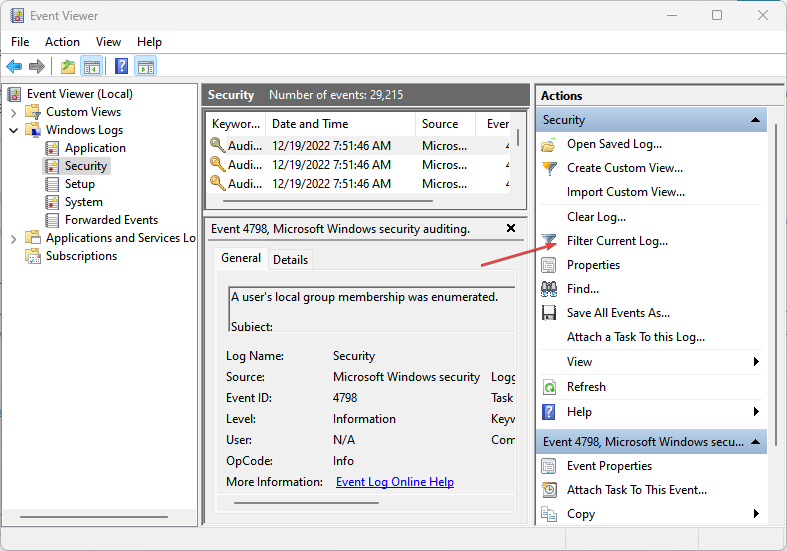Collapse the Security section in Actions pane
The width and height of the screenshot is (787, 551).
pyautogui.click(x=756, y=120)
